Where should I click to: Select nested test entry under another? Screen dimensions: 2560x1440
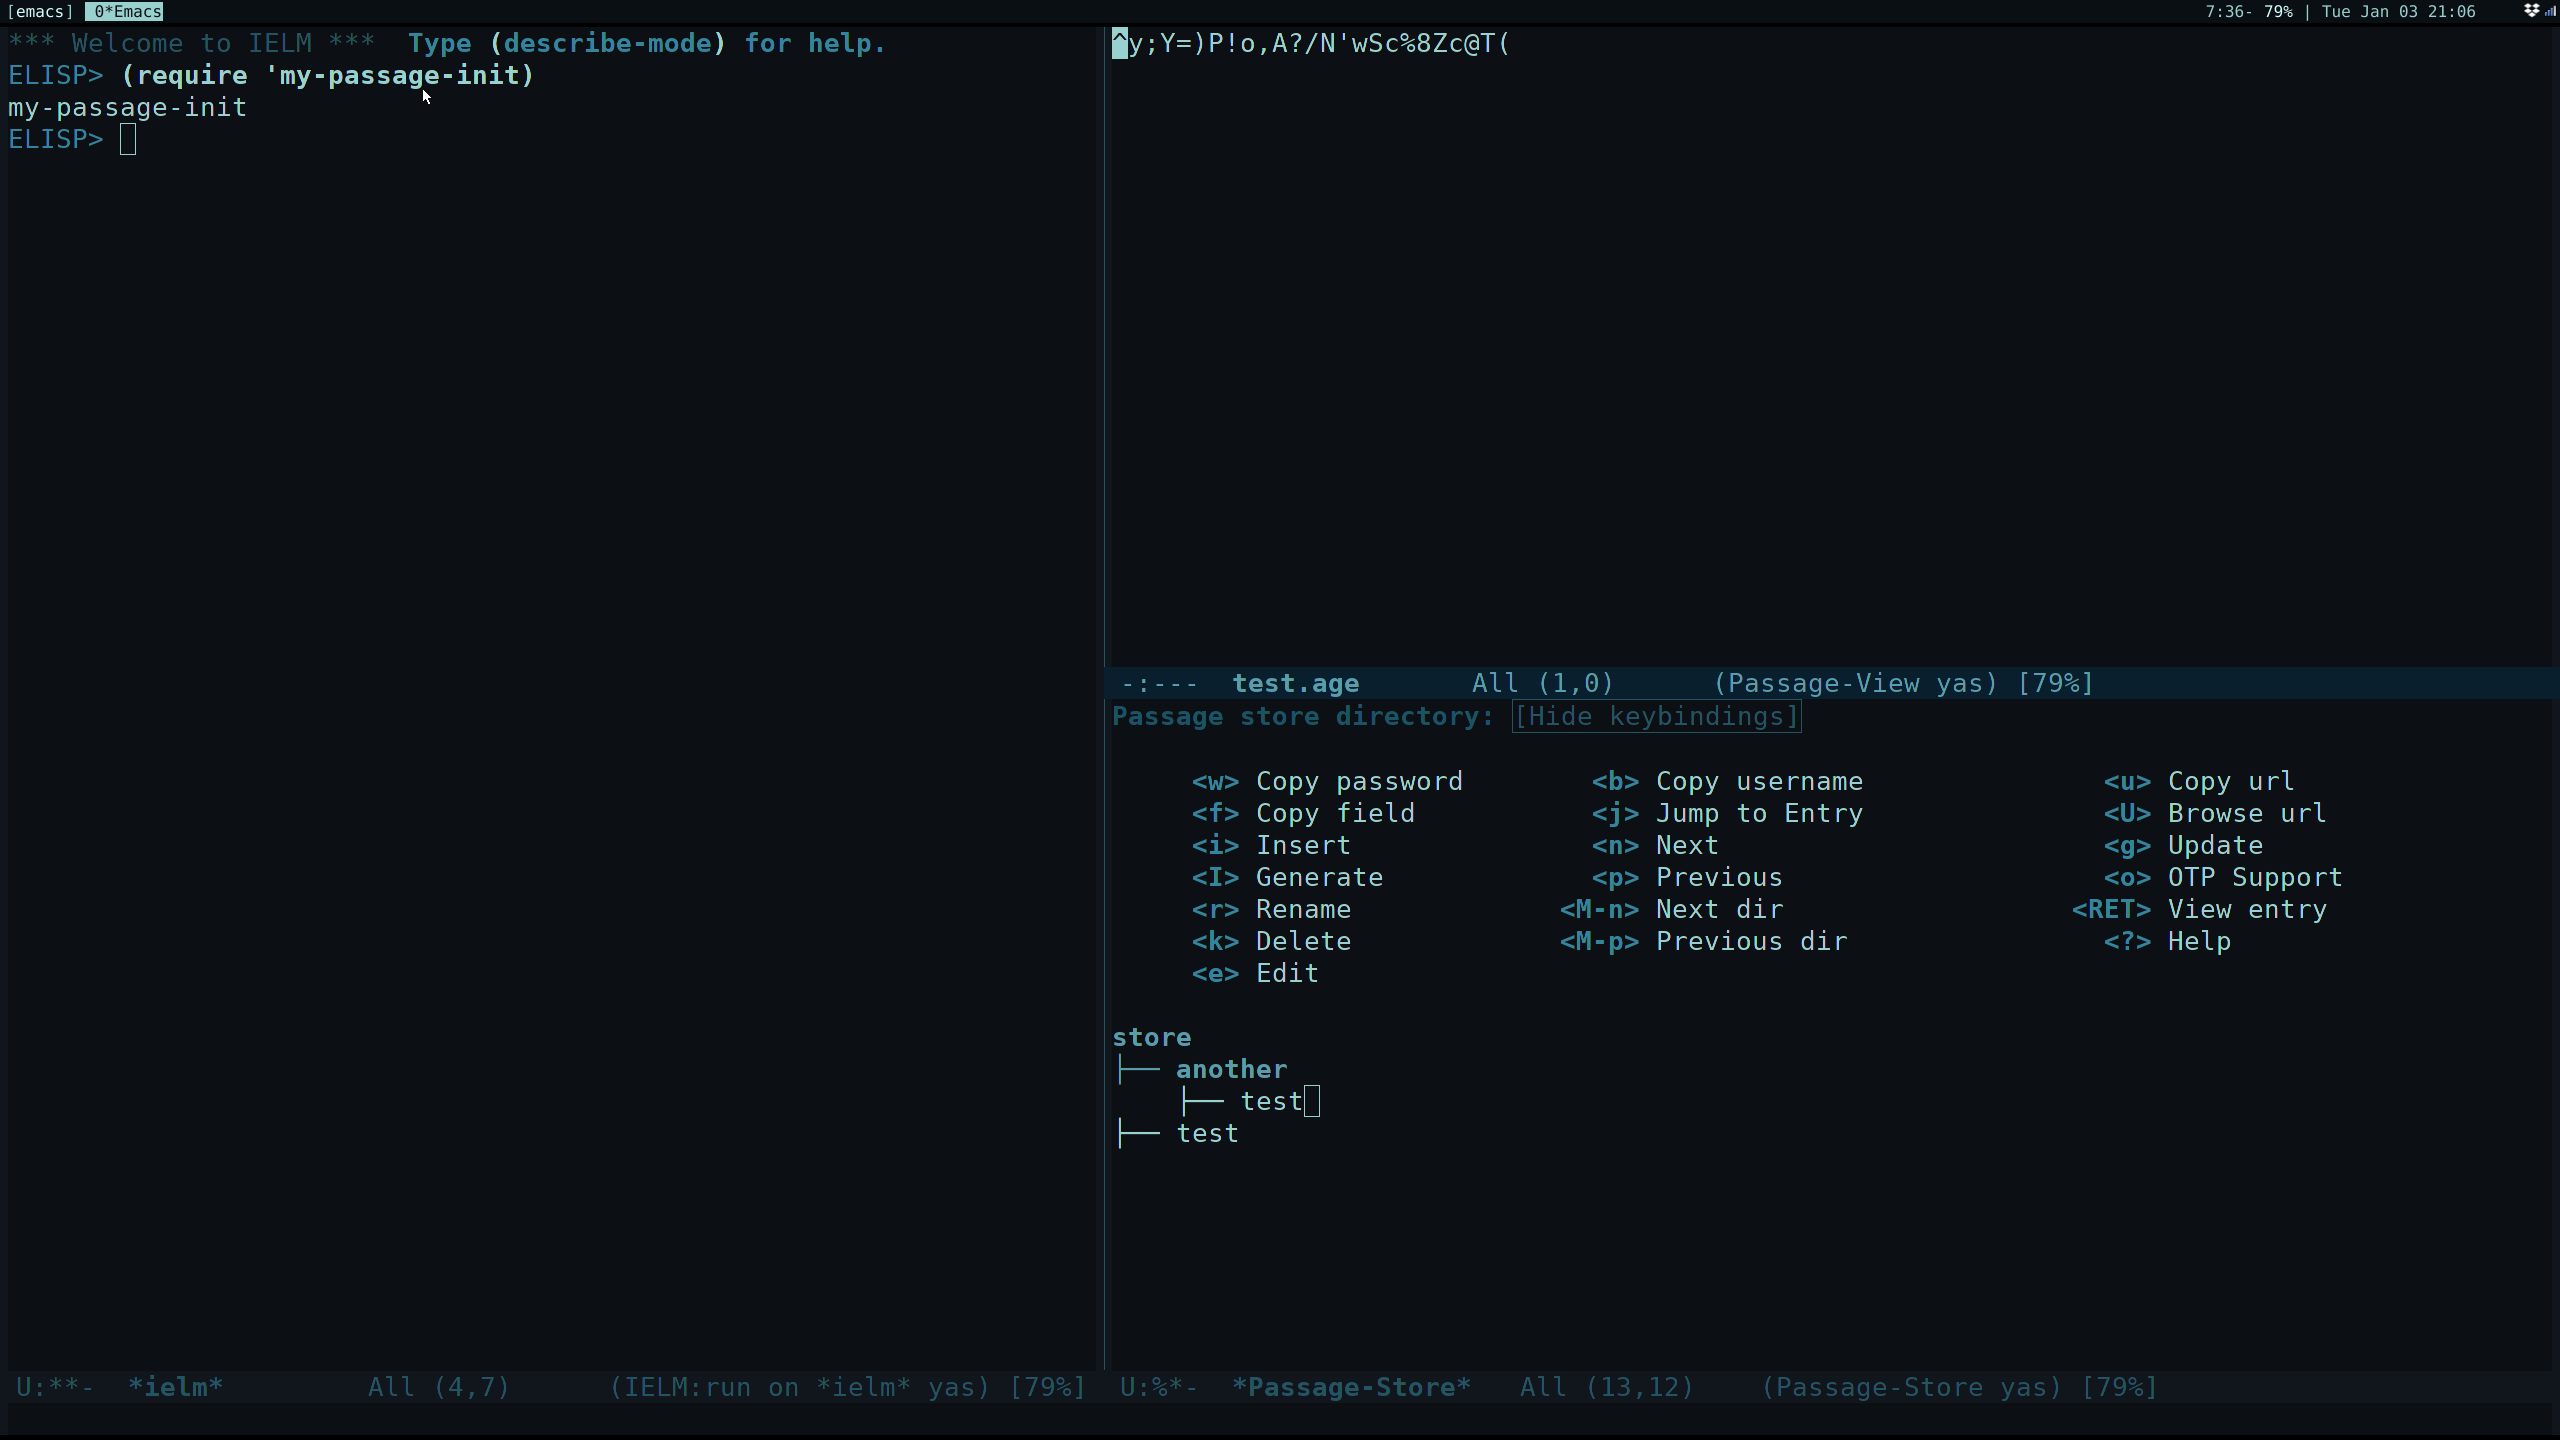pos(1271,1101)
